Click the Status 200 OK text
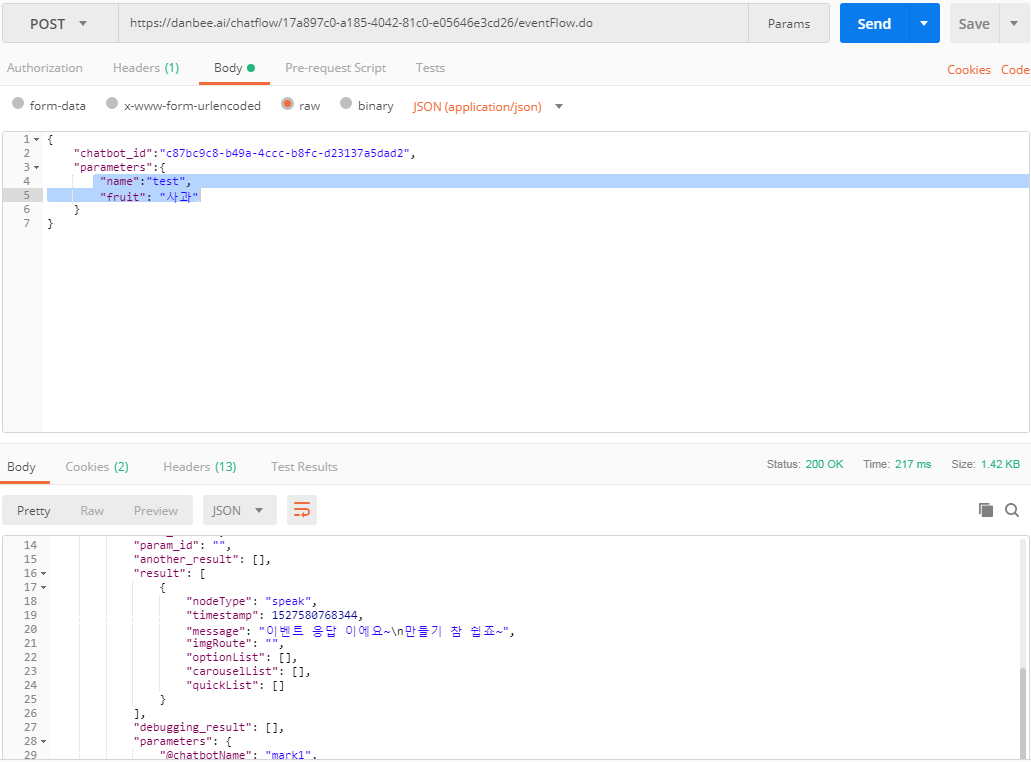Screen dimensions: 1031x762 pyautogui.click(x=805, y=464)
